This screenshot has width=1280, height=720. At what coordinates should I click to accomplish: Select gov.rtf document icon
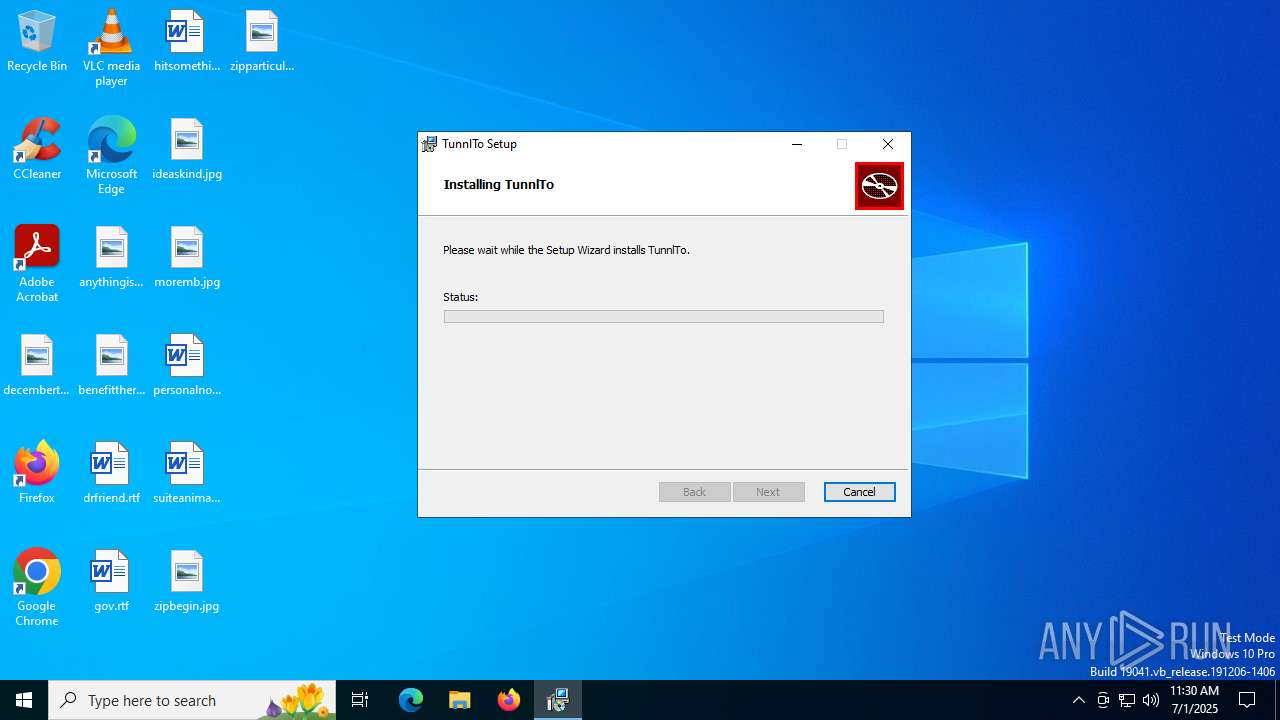[x=111, y=581]
